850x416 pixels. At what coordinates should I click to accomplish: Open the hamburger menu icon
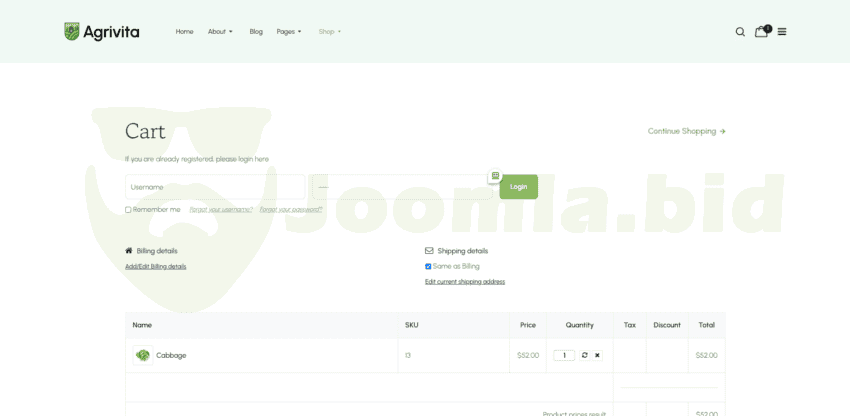(782, 32)
